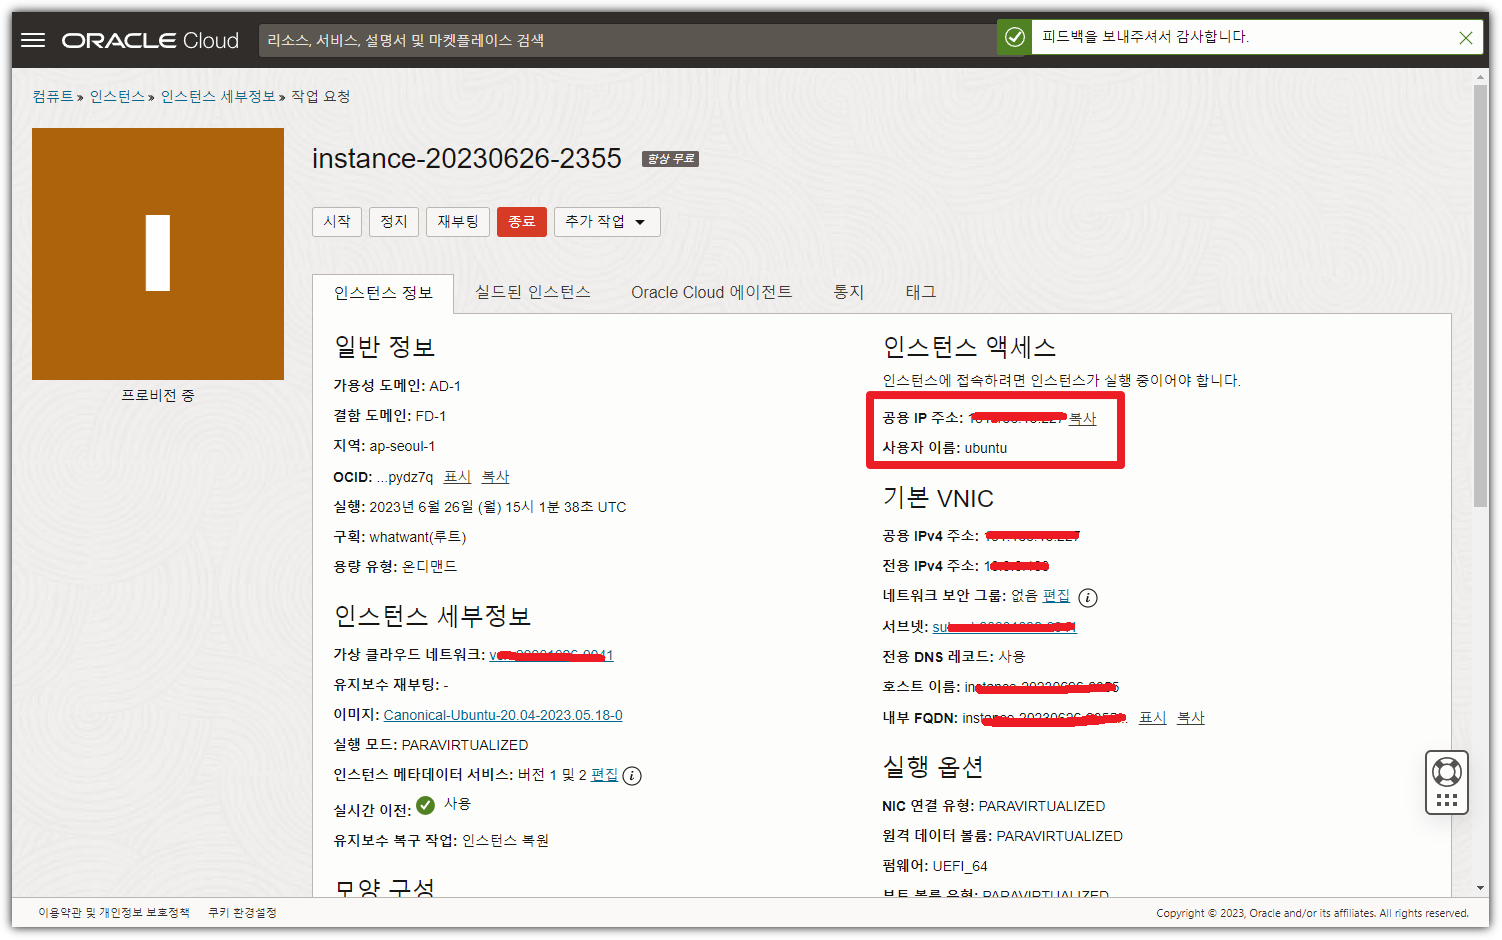Edit the network security group
The height and width of the screenshot is (940, 1502).
click(1056, 596)
